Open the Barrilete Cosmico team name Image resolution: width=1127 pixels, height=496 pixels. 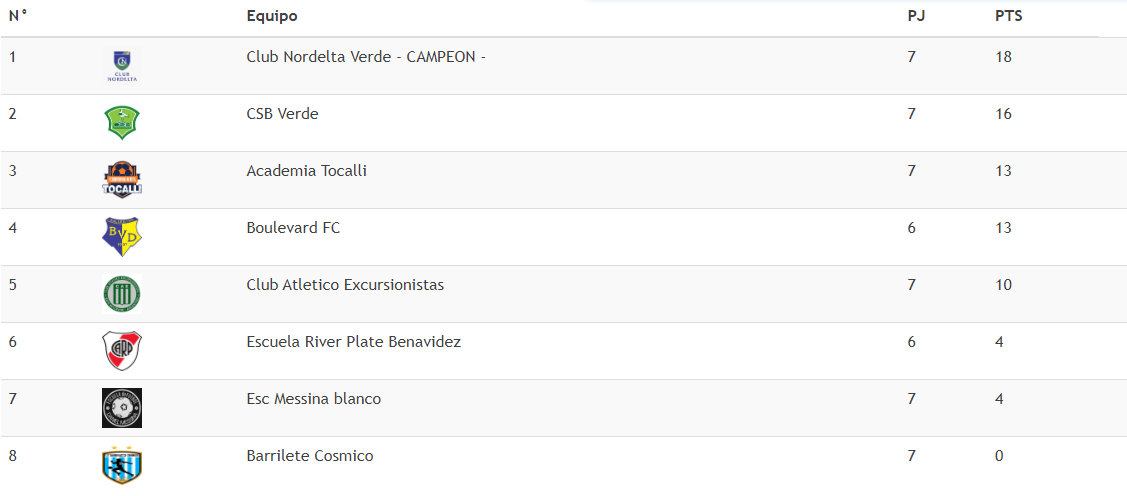[x=310, y=456]
